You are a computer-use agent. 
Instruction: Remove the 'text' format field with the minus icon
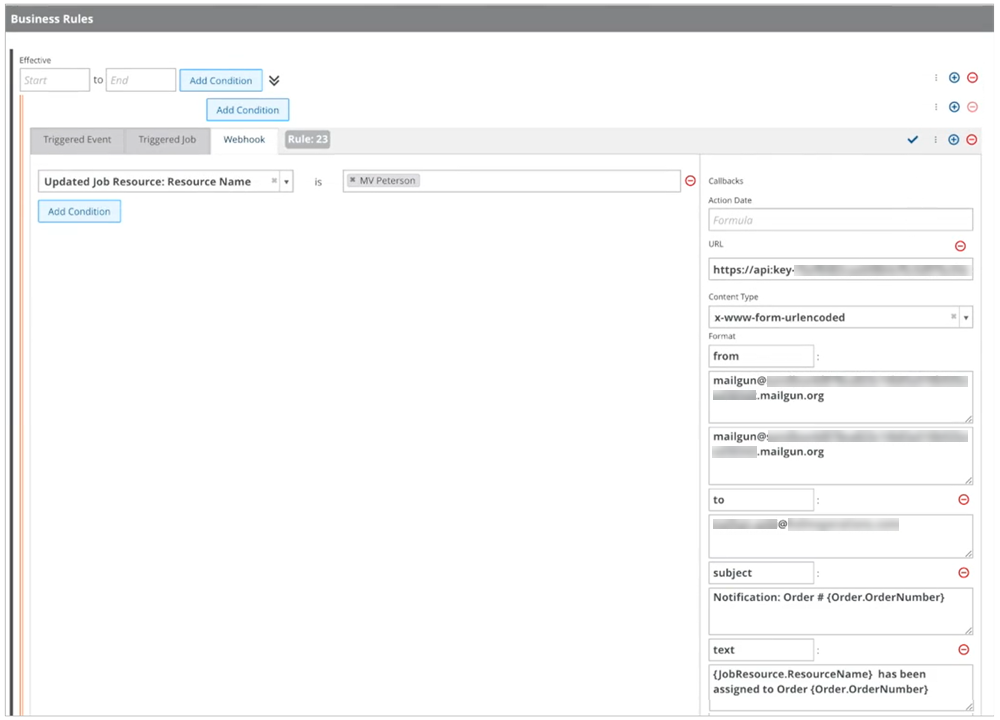pyautogui.click(x=964, y=649)
